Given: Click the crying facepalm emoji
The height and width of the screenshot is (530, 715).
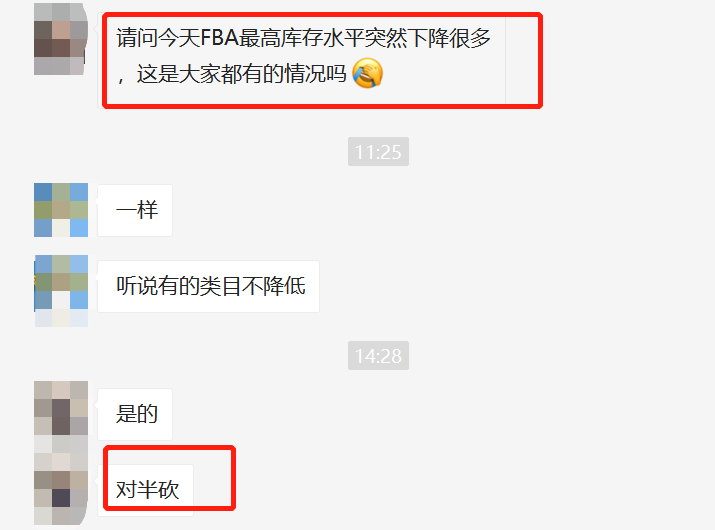Looking at the screenshot, I should tap(368, 73).
